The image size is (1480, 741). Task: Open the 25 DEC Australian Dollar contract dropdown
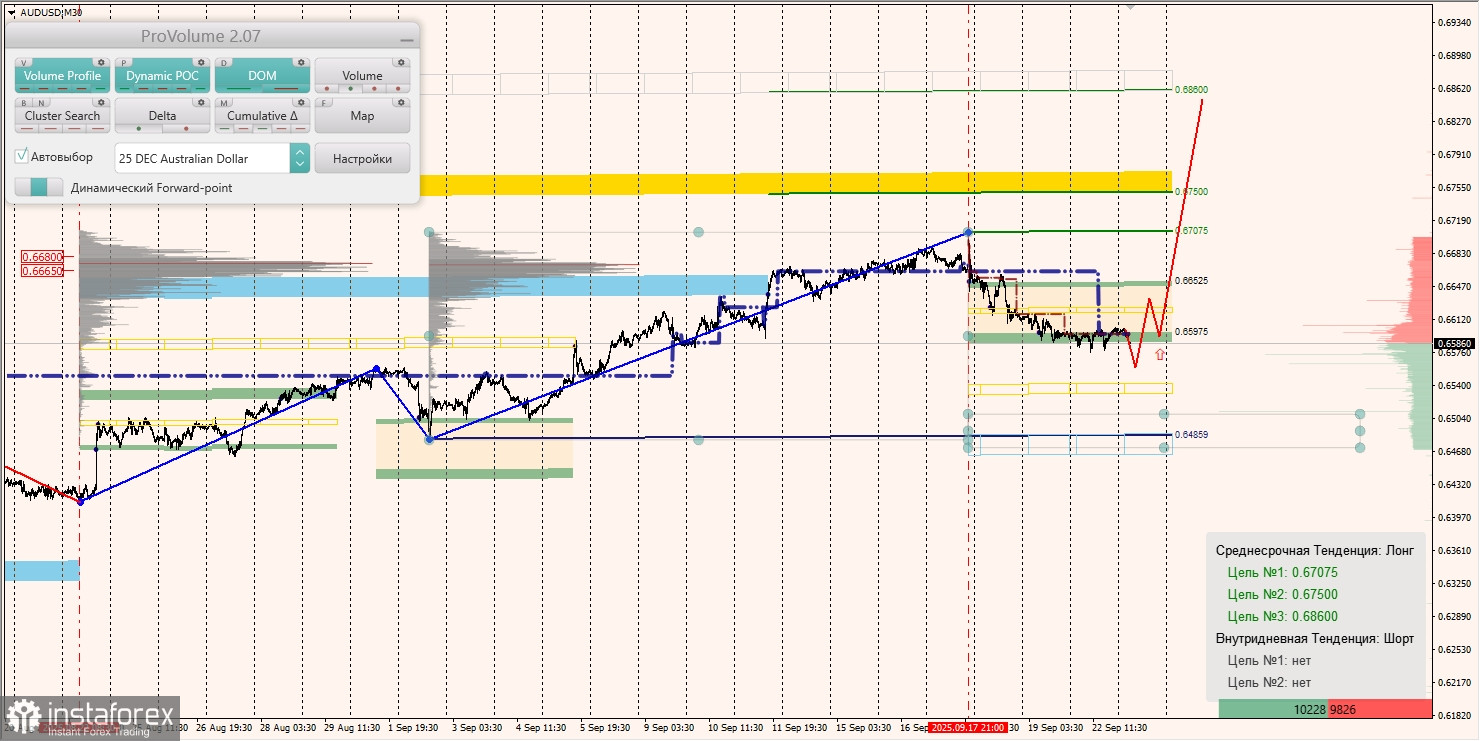pos(202,158)
